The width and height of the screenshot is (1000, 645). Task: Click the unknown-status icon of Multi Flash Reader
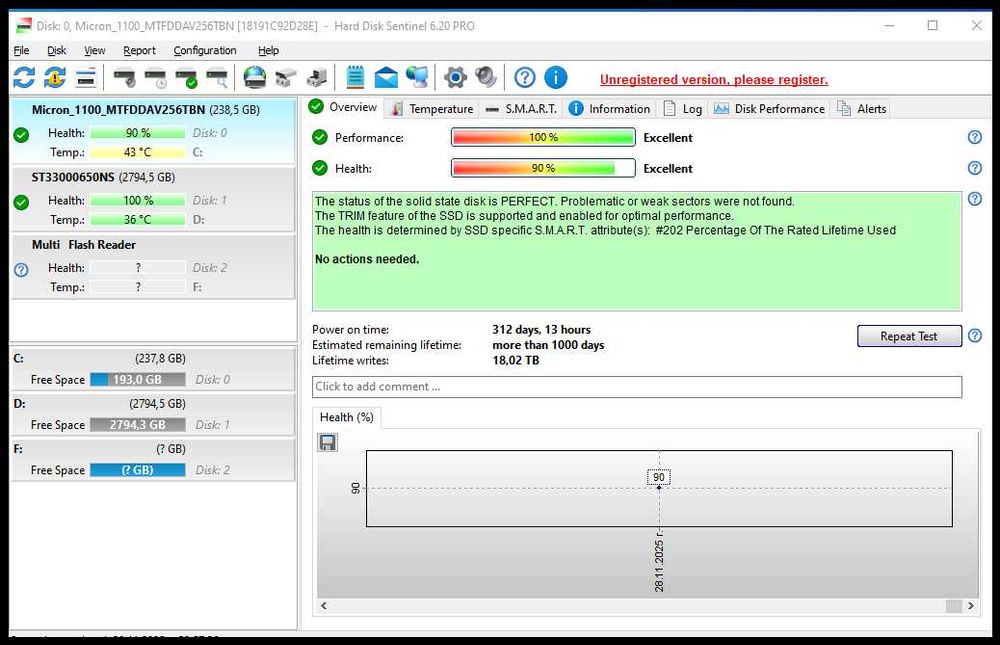(21, 270)
